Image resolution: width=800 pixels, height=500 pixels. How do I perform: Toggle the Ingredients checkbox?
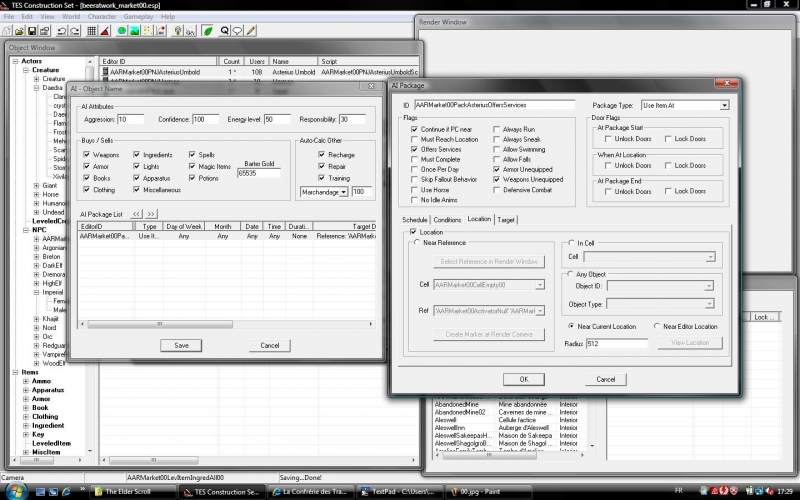(x=136, y=154)
